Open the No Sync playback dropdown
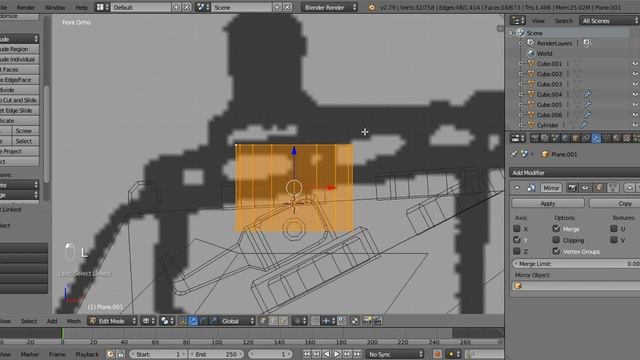 point(395,354)
